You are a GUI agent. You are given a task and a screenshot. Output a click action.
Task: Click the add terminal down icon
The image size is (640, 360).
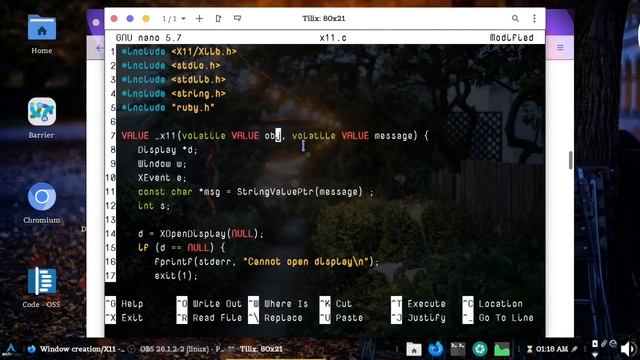pyautogui.click(x=237, y=19)
